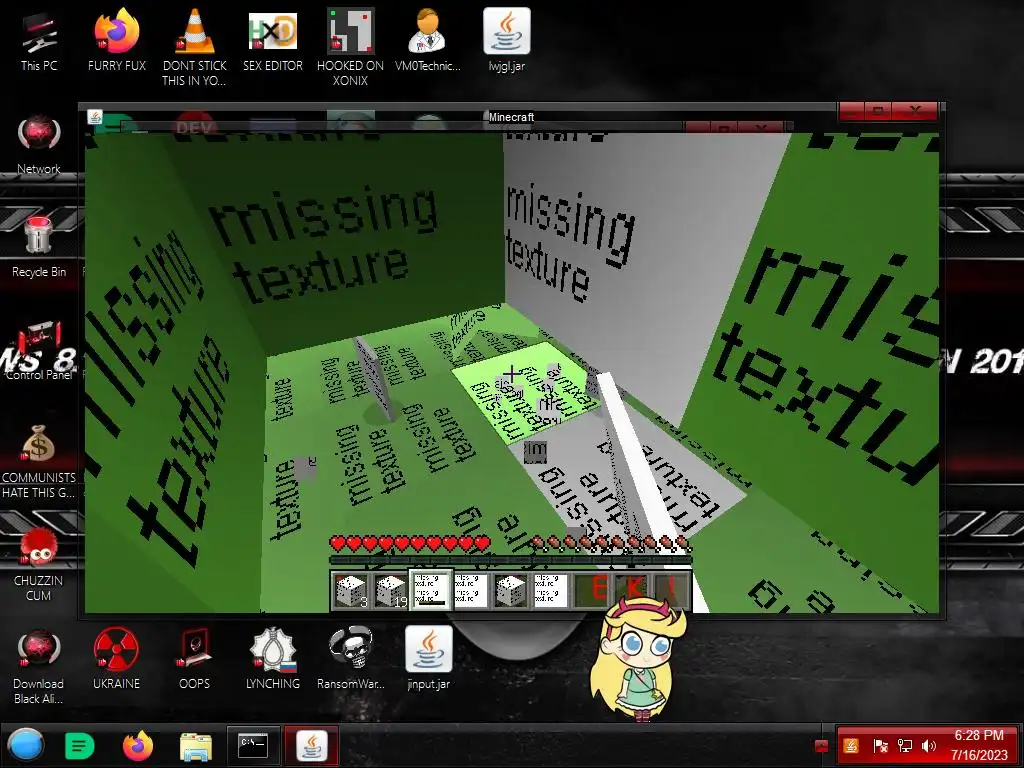Open the 6:28 PM clock and date
Screen dimensions: 1024x768
click(979, 745)
